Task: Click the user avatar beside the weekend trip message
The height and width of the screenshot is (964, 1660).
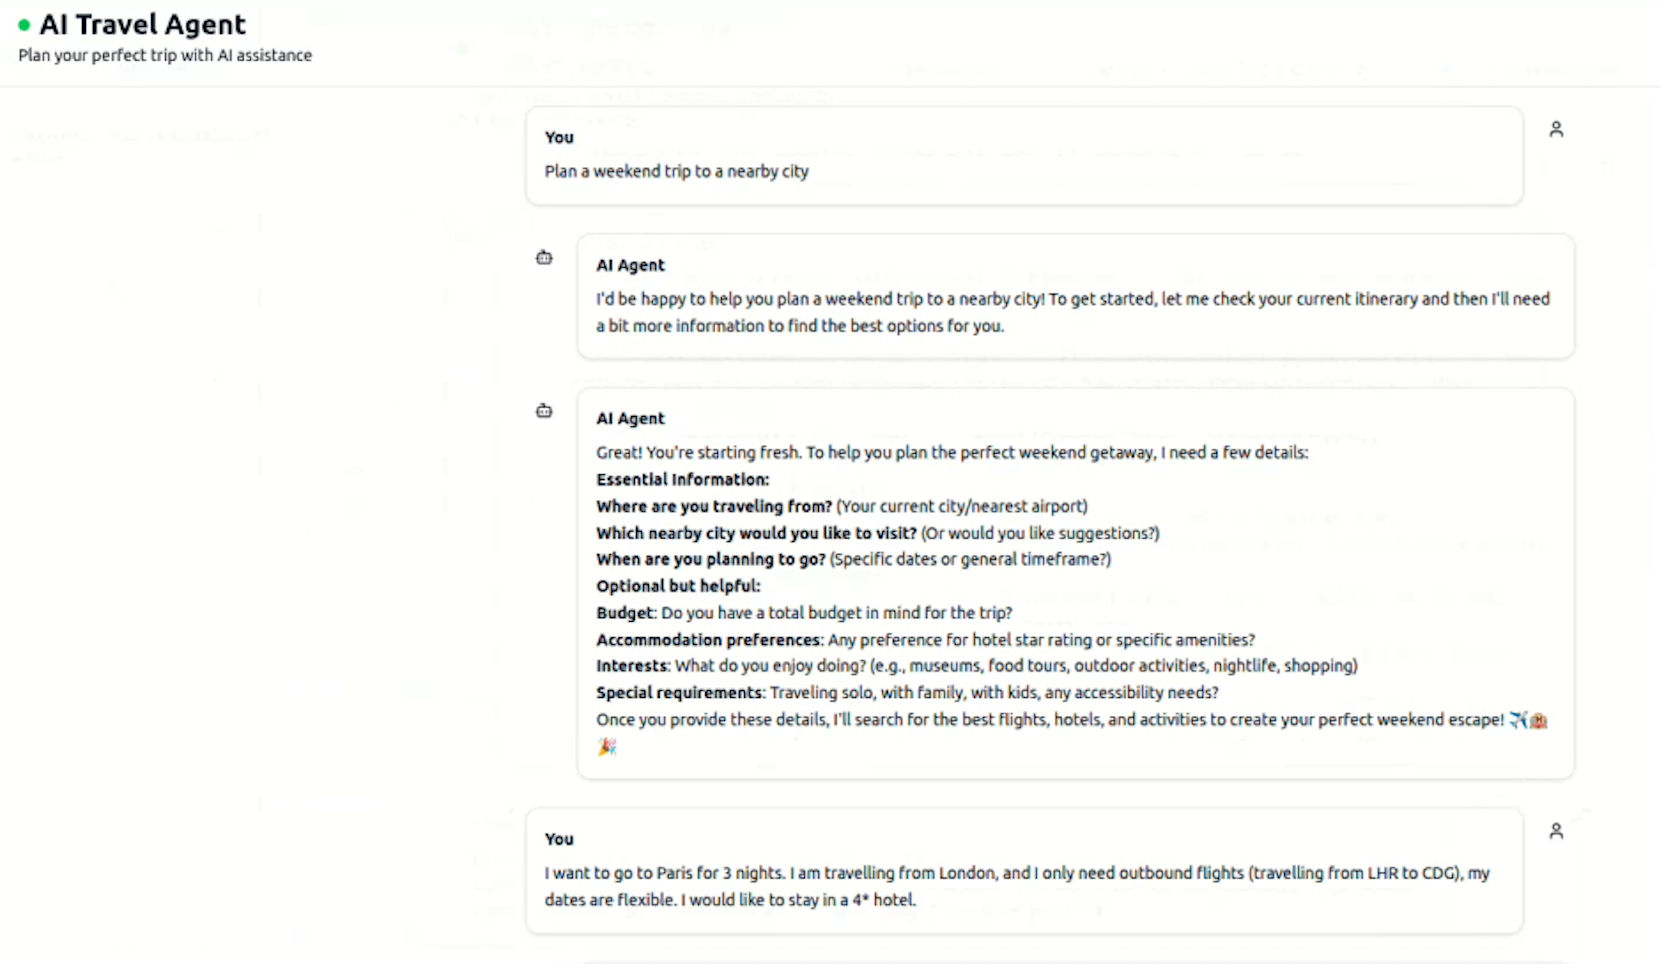Action: (1556, 129)
